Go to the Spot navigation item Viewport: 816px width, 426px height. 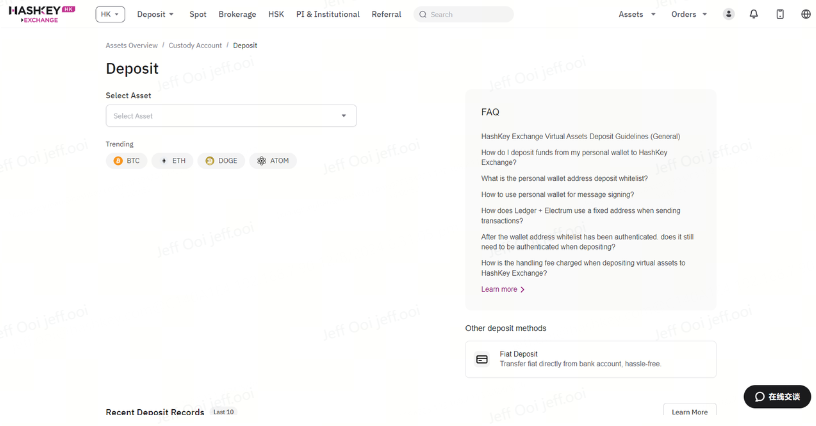[x=198, y=14]
